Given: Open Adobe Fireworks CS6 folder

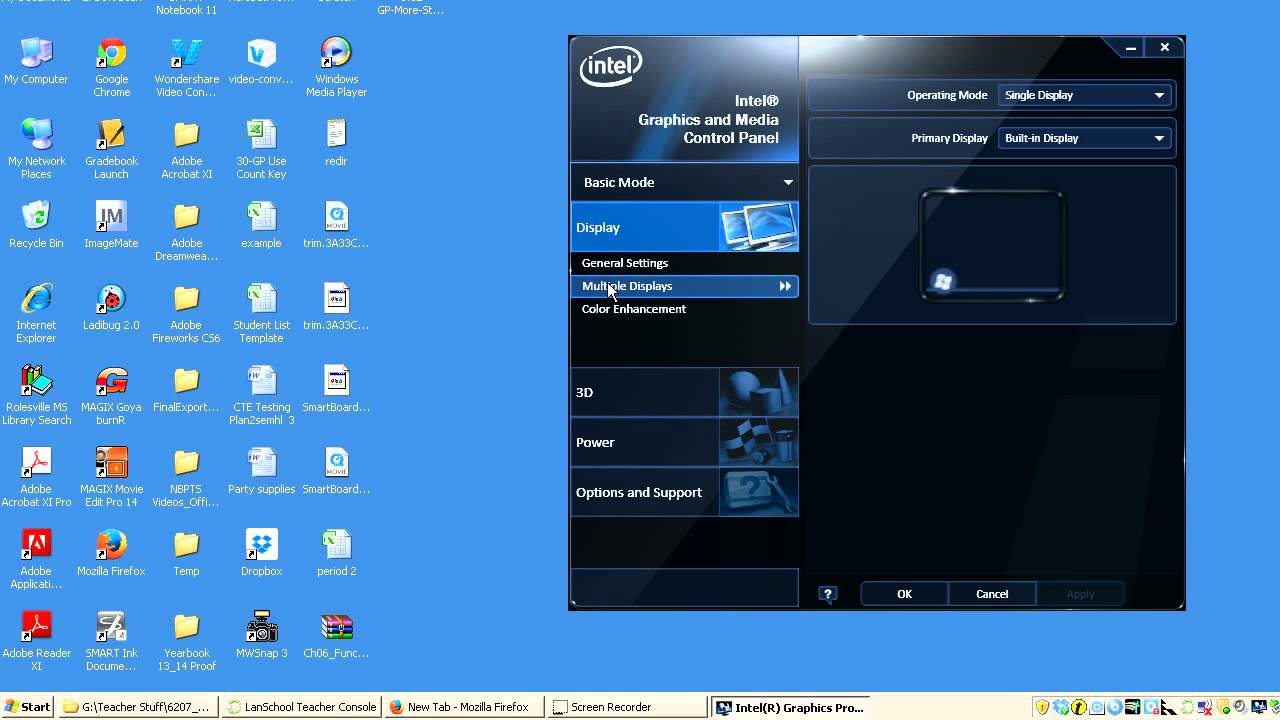Looking at the screenshot, I should click(x=186, y=314).
